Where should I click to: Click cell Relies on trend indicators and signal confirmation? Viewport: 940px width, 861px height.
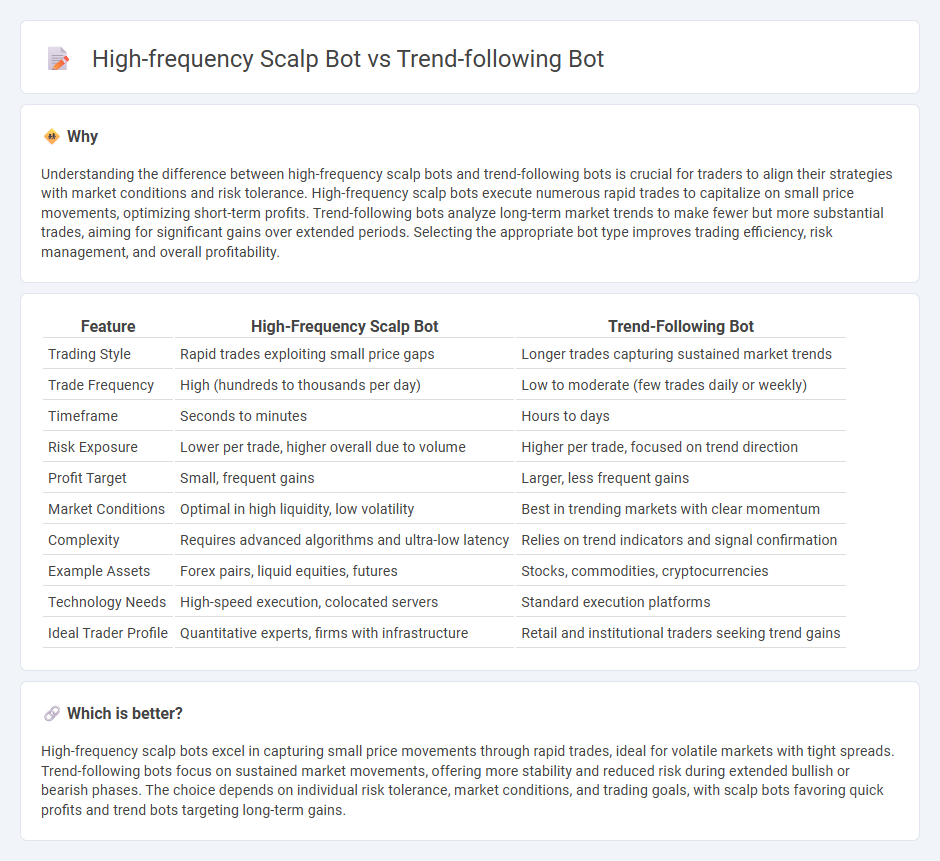pos(679,540)
